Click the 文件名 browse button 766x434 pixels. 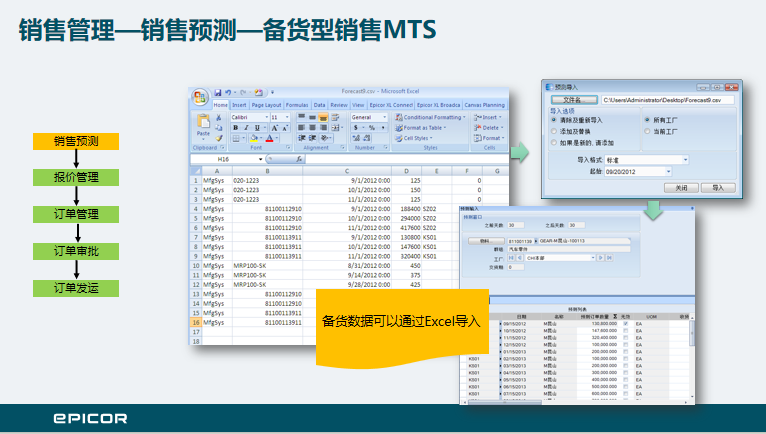coord(574,100)
